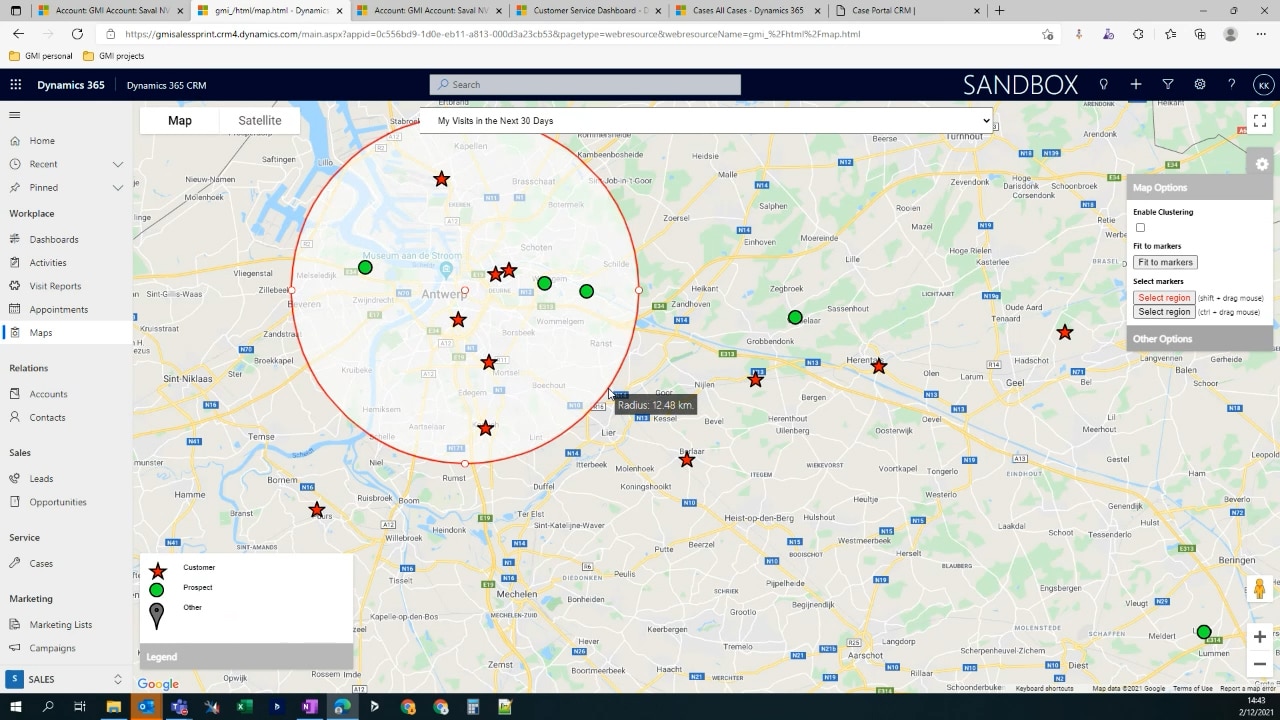Open the Windows Start menu
Screen dimensions: 1280x720
click(x=15, y=707)
